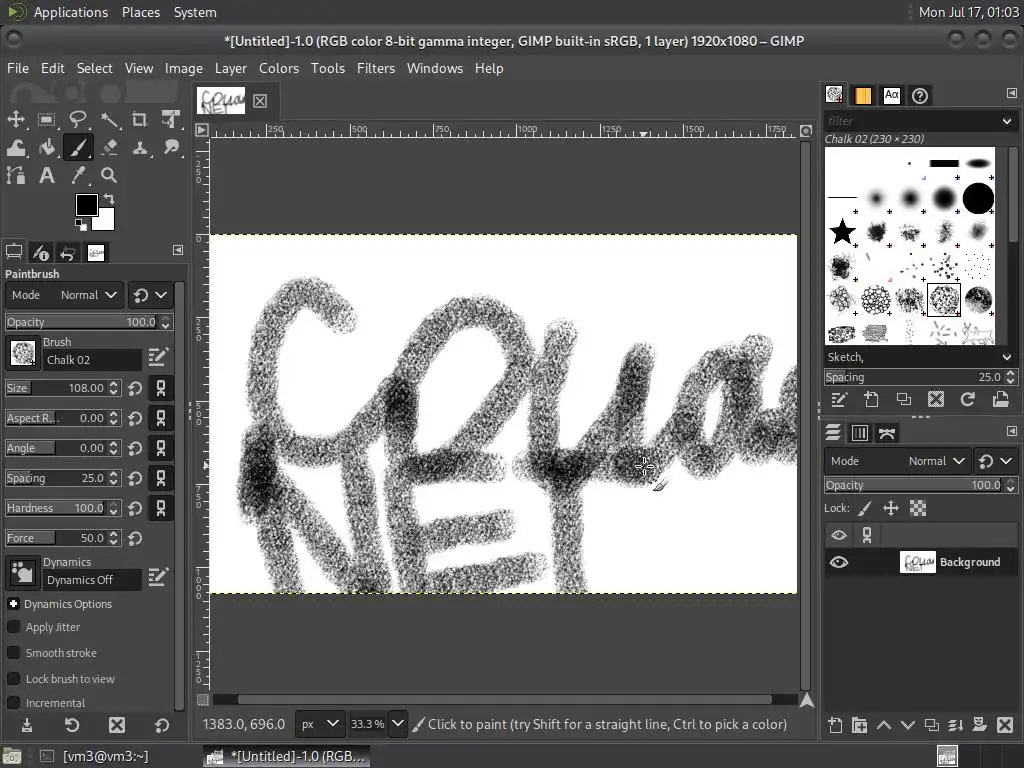Save tool preset at bottom left

pyautogui.click(x=27, y=725)
